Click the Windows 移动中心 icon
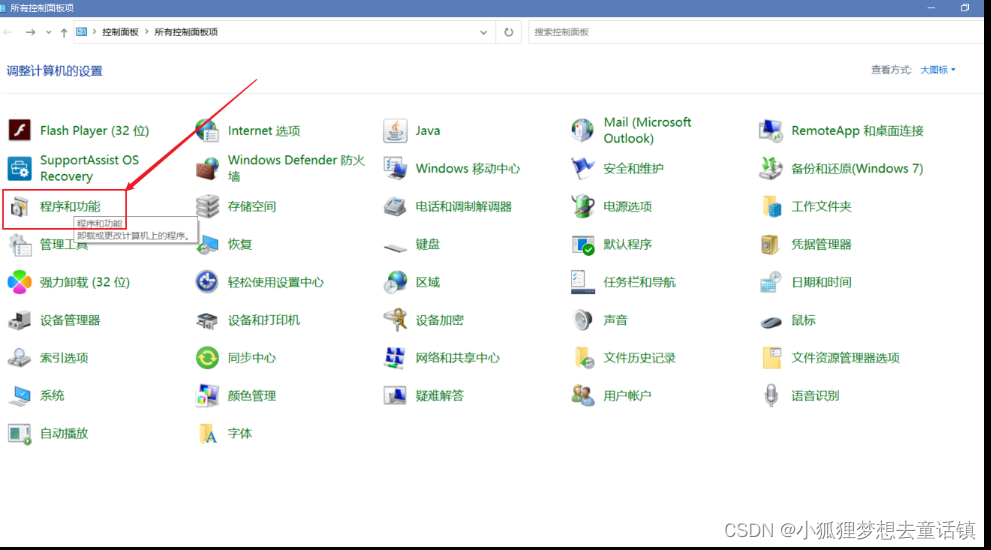The image size is (991, 550). coord(395,168)
